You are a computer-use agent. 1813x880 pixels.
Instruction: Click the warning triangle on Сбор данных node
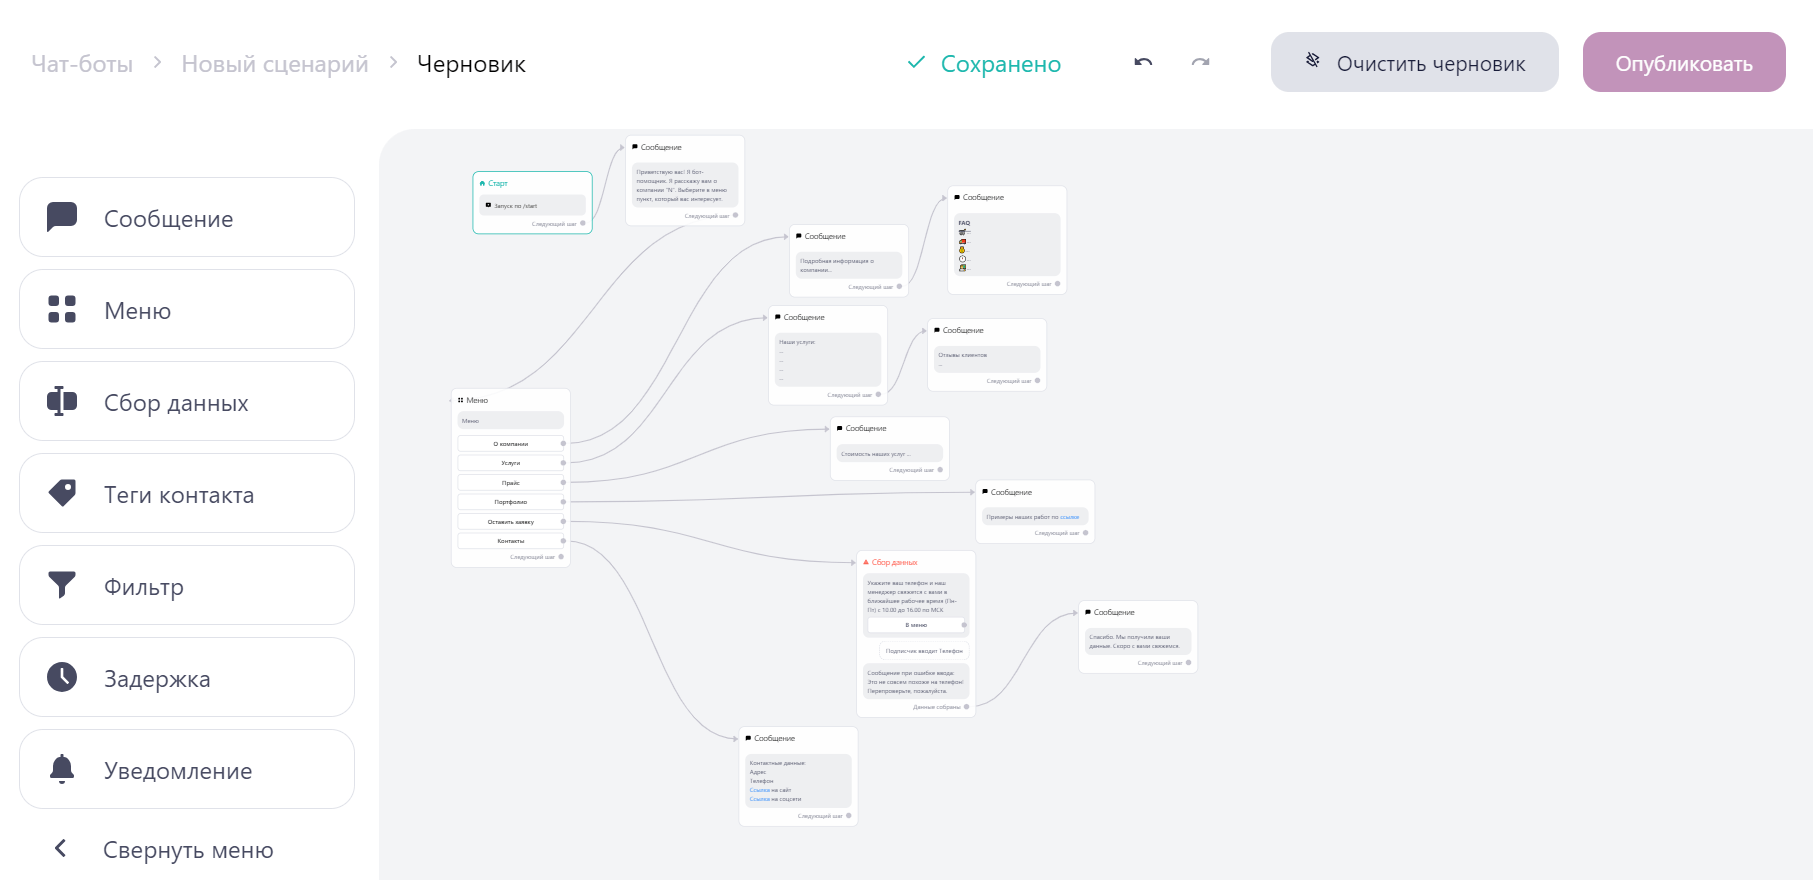click(x=866, y=562)
